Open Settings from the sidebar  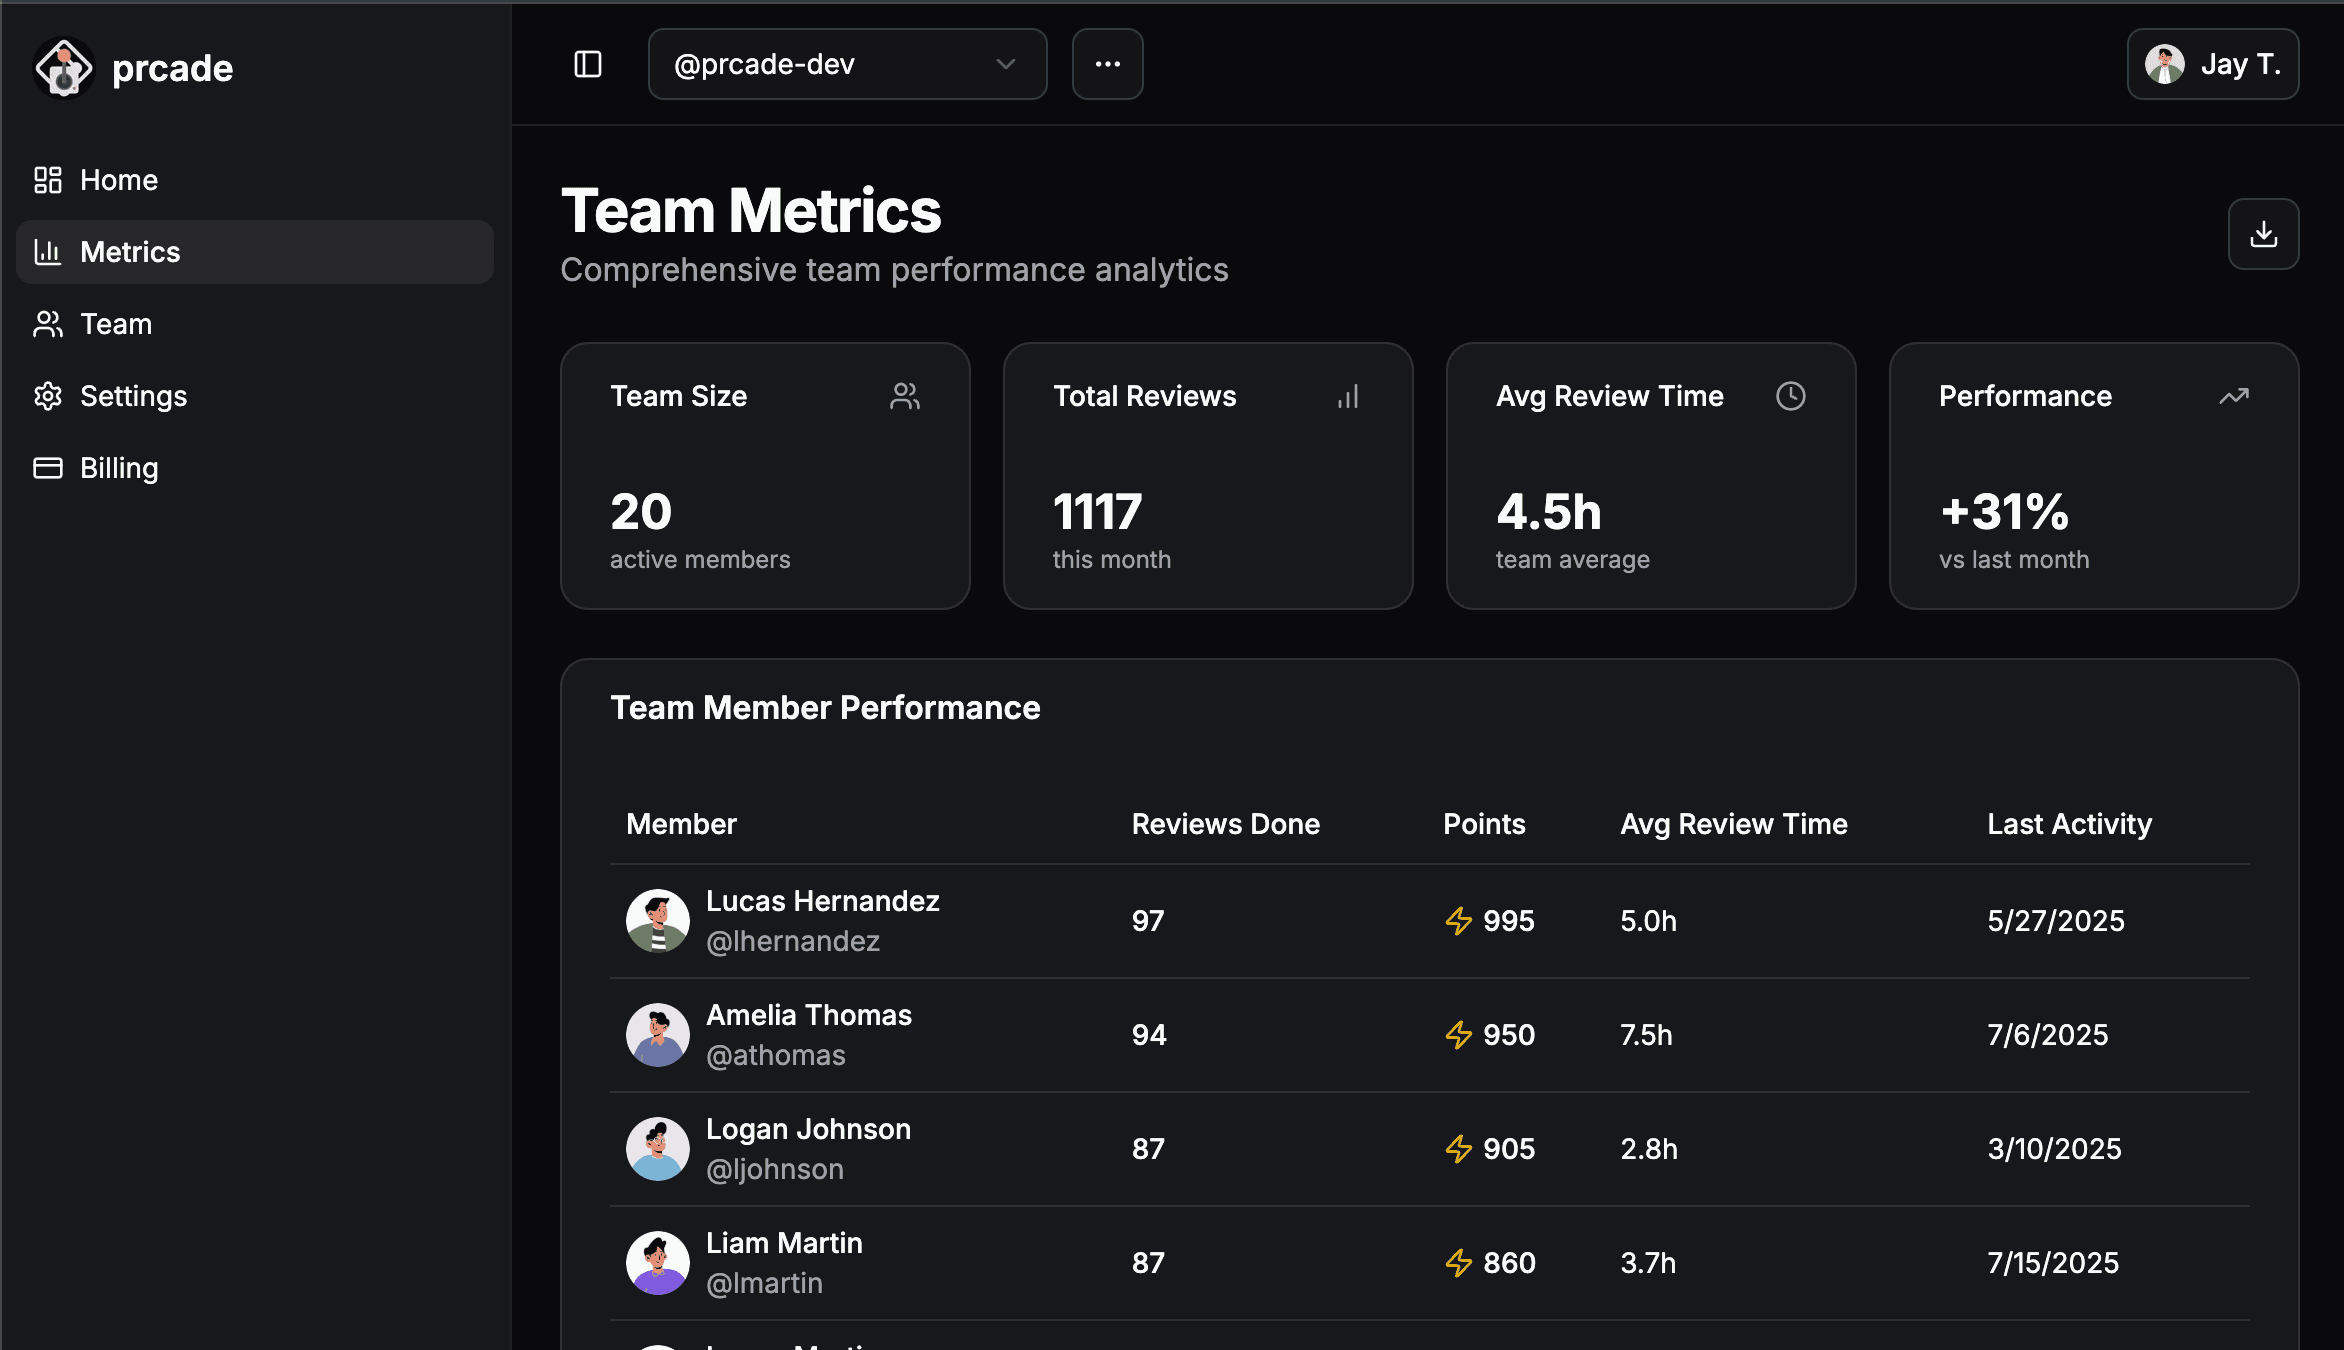133,396
